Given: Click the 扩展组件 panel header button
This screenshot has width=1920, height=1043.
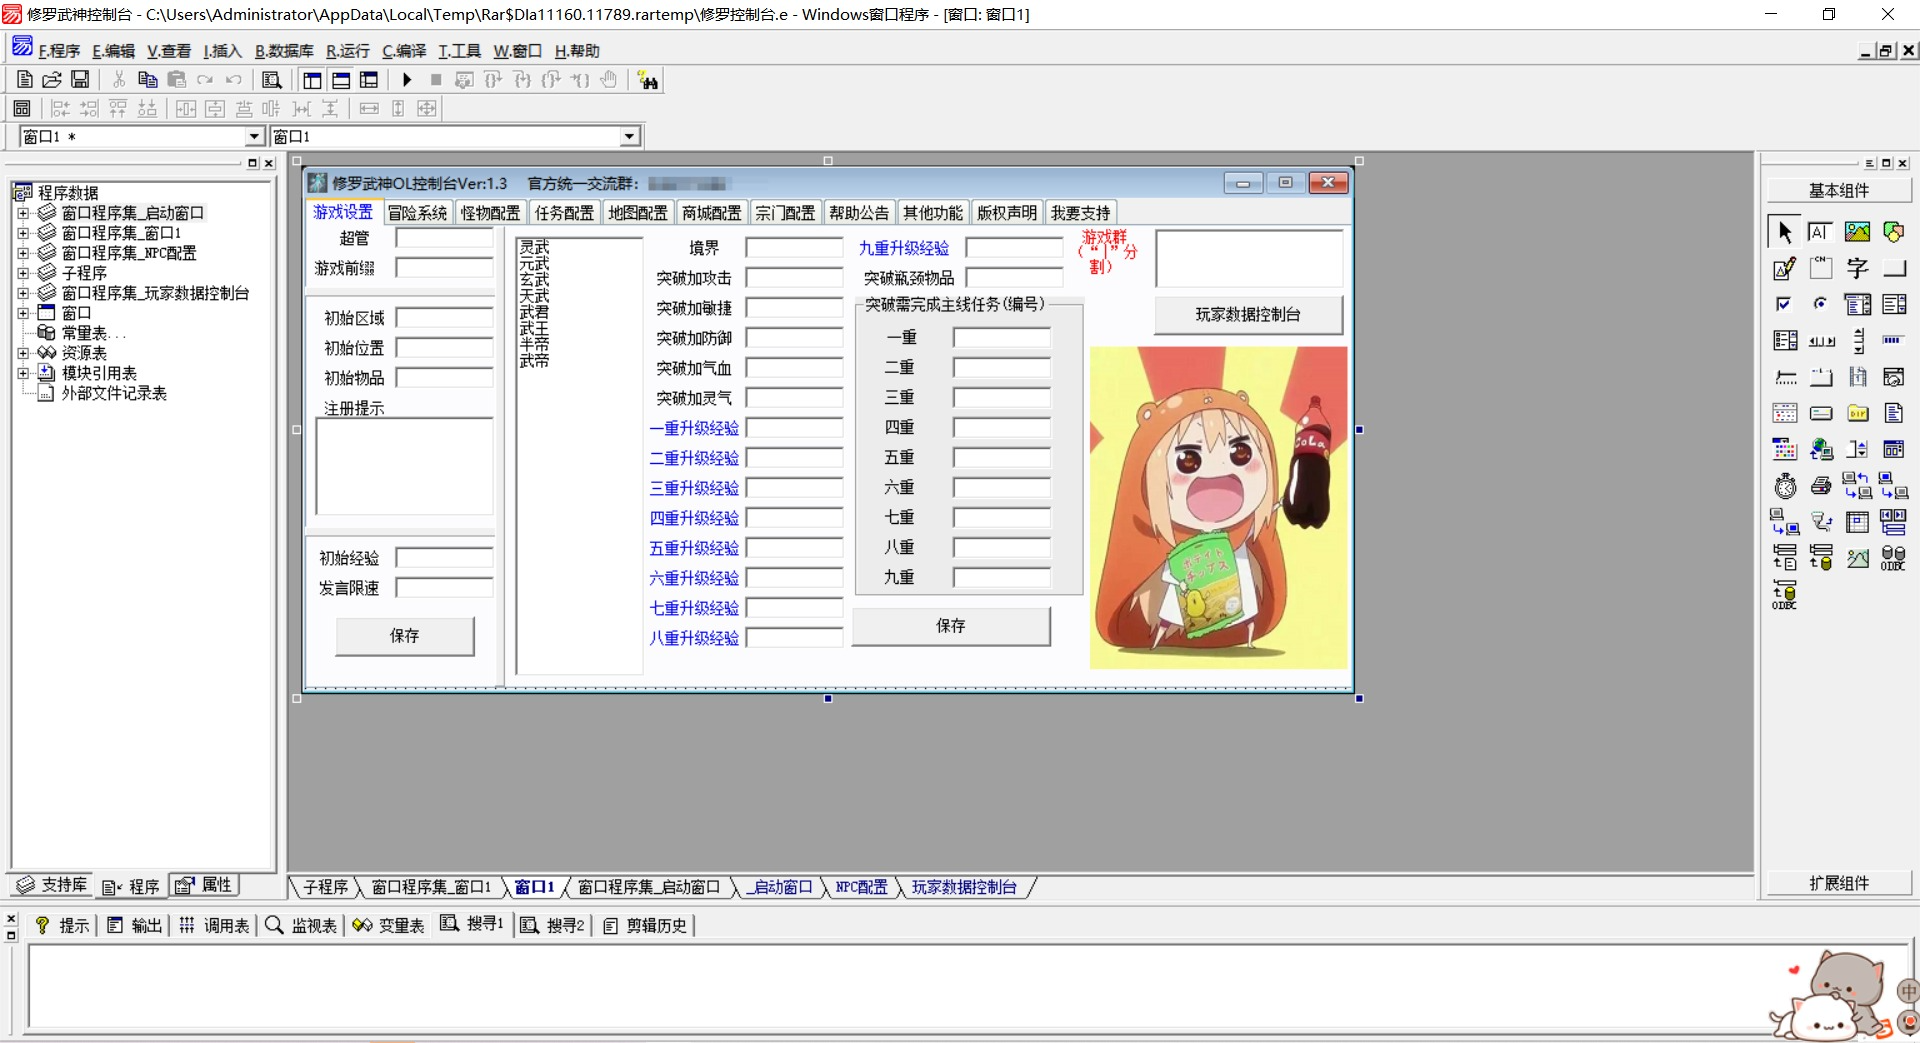Looking at the screenshot, I should click(1838, 883).
